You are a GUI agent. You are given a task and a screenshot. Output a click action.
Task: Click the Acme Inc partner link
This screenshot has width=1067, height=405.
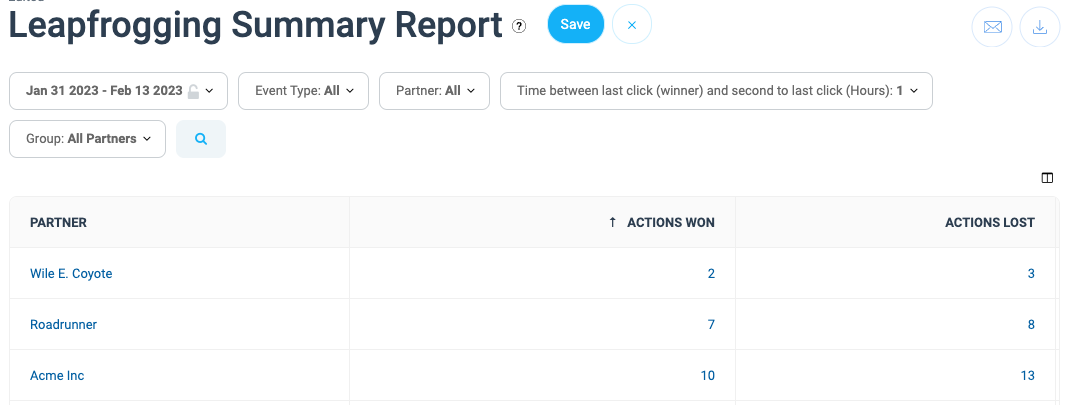[x=57, y=376]
